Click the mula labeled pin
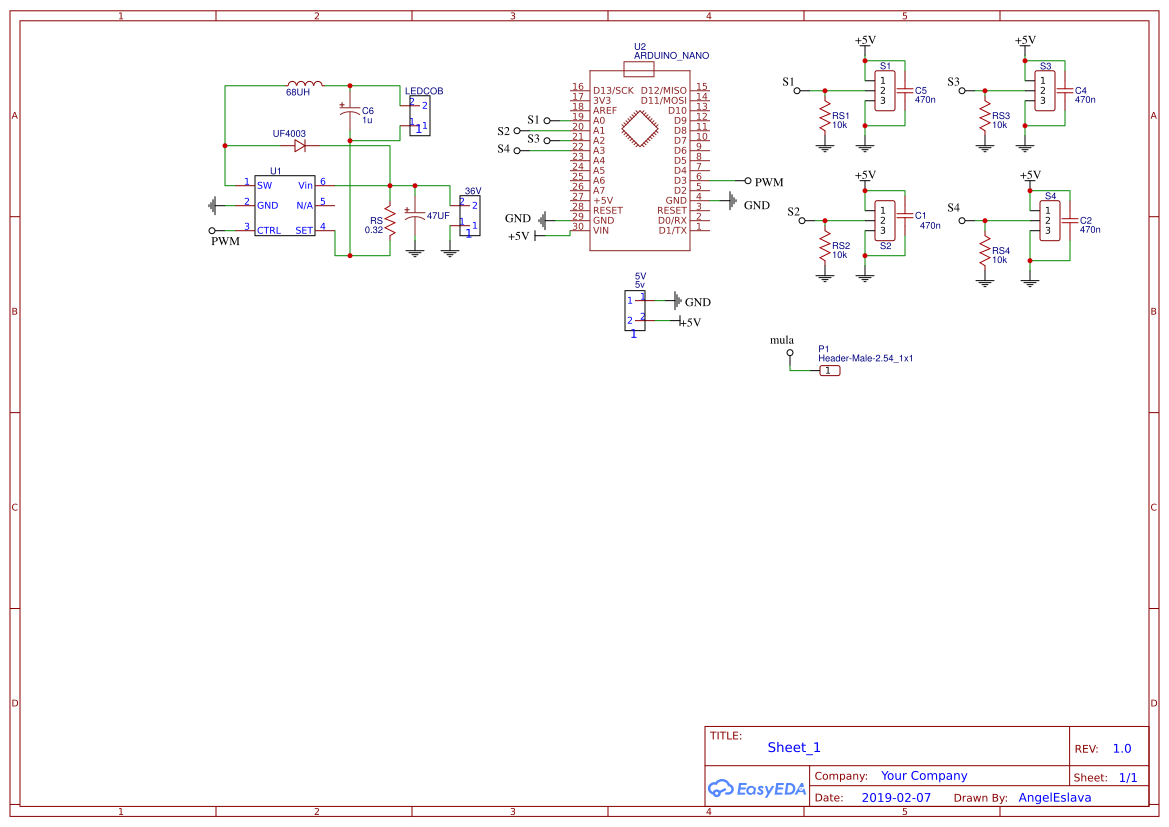 coord(790,352)
